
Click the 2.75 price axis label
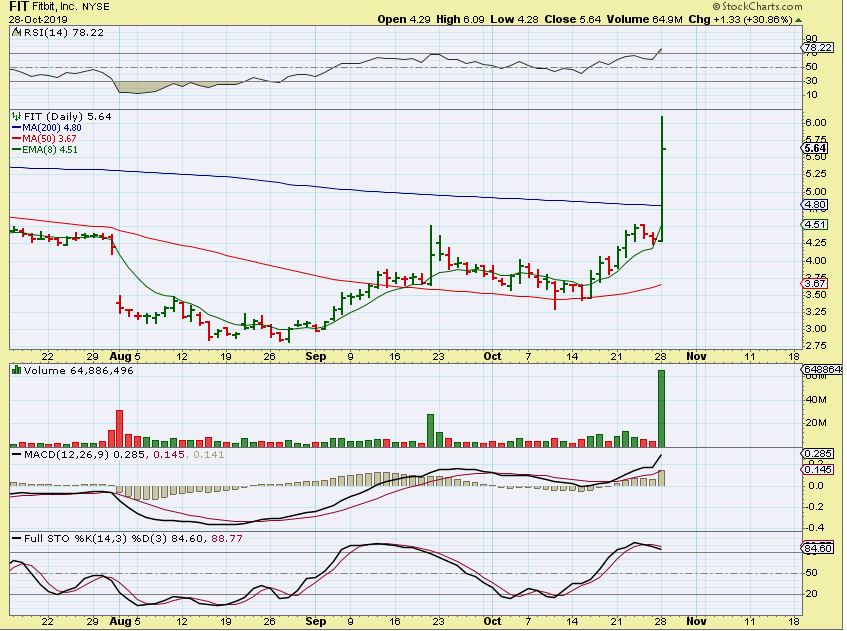(x=816, y=346)
